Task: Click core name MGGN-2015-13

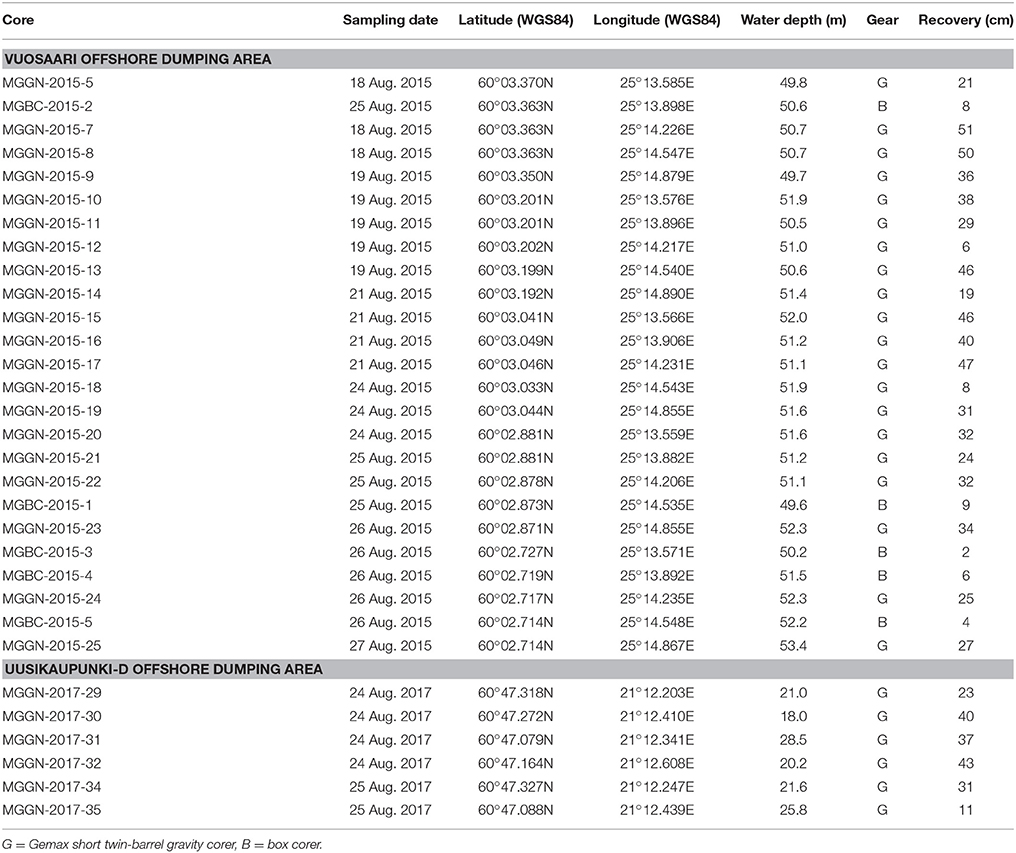Action: (x=52, y=270)
